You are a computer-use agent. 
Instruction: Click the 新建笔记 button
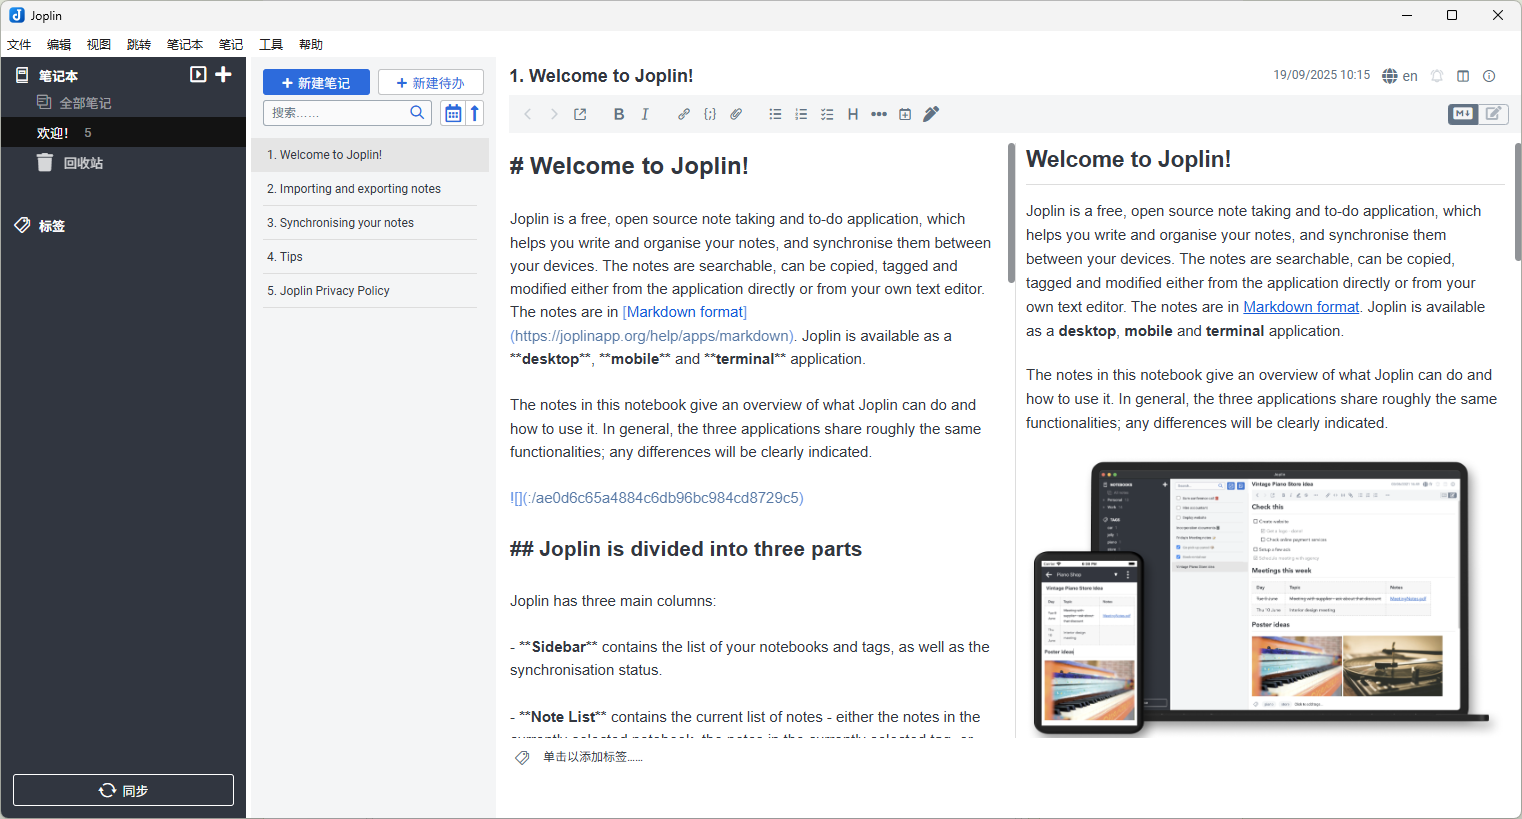click(x=316, y=81)
